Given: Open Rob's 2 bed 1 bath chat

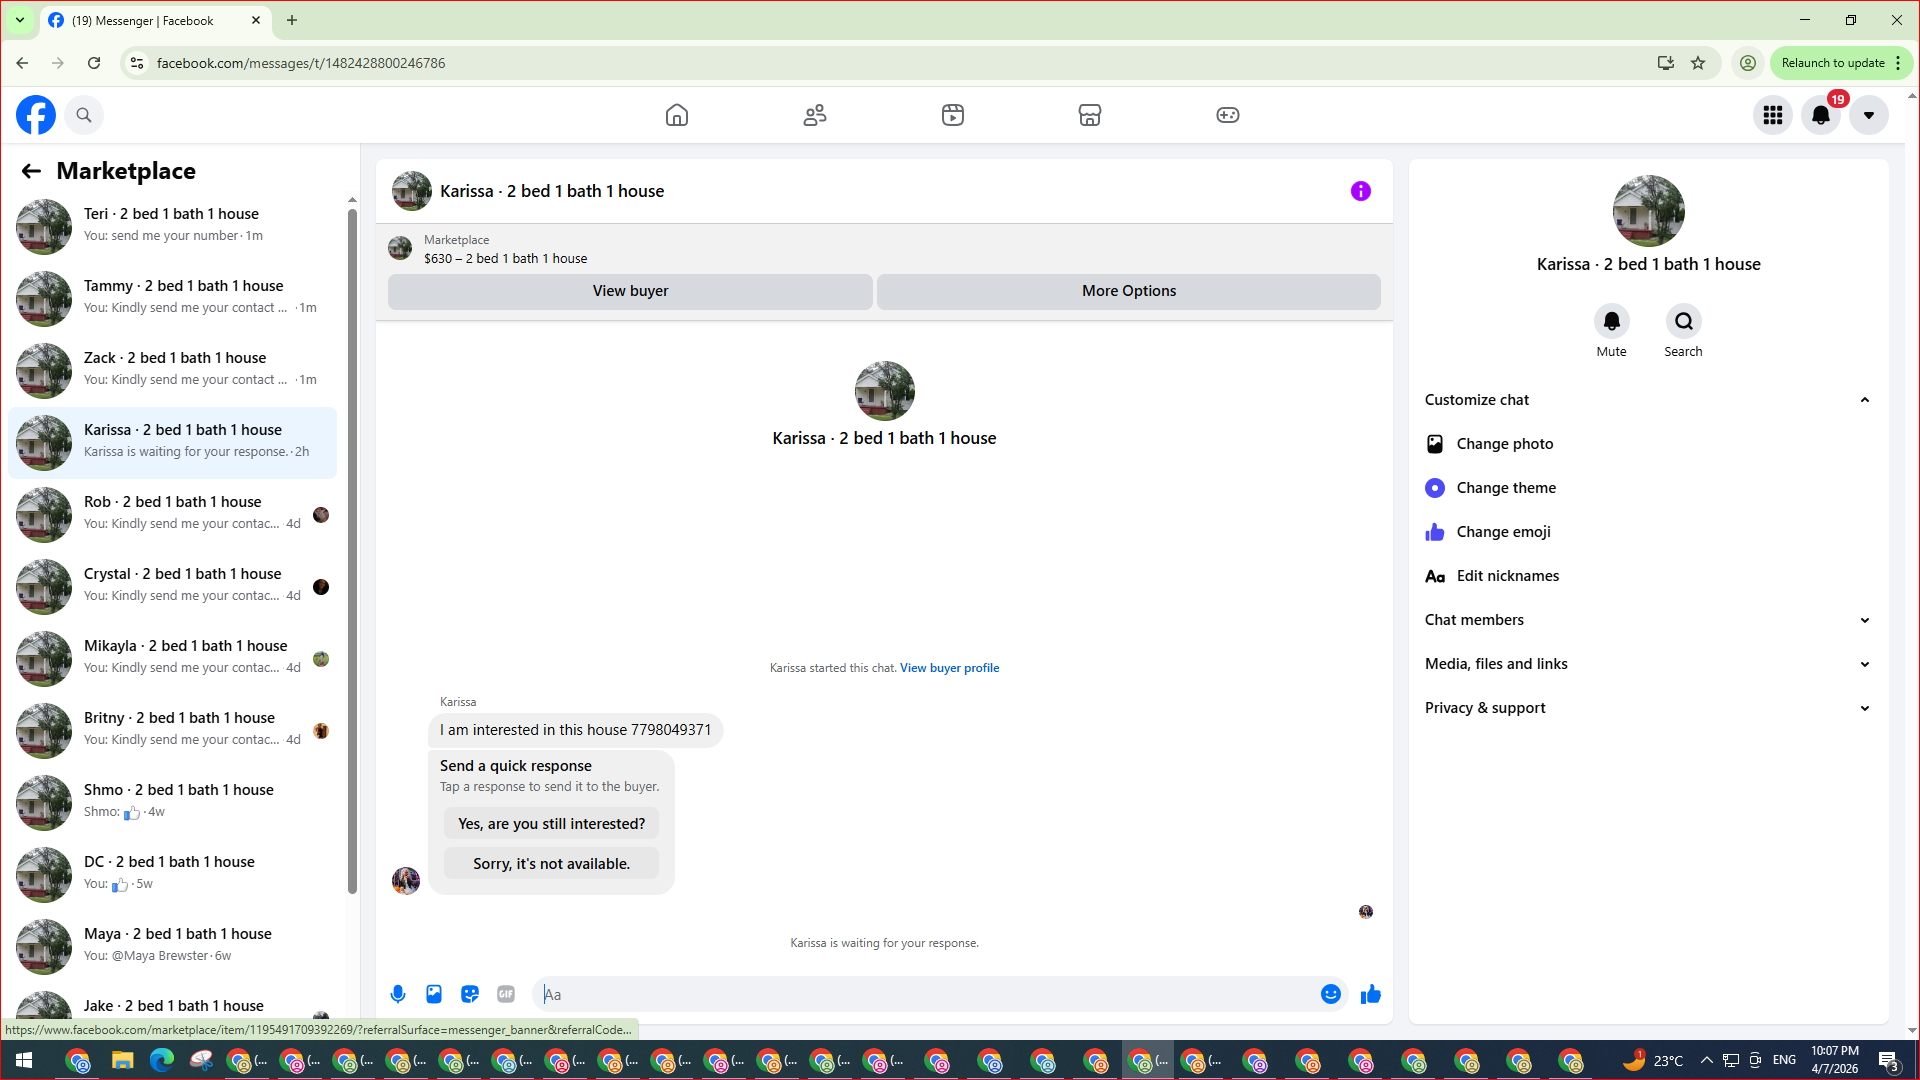Looking at the screenshot, I should coord(173,514).
